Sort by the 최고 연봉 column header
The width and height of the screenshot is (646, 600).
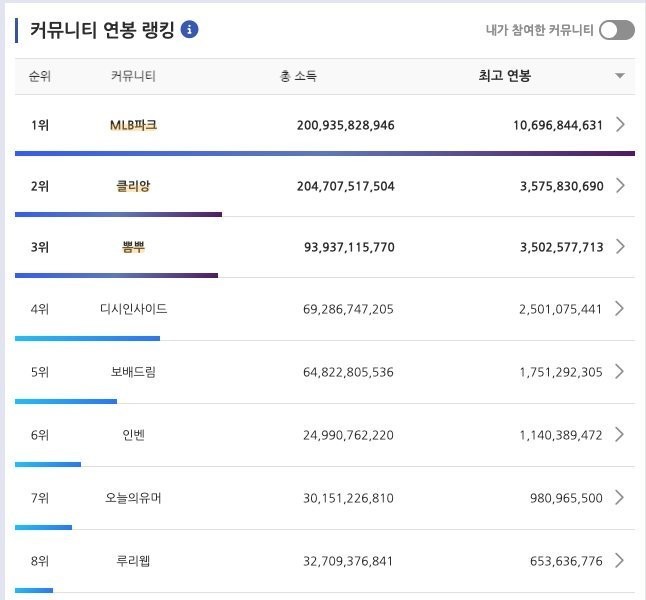coord(505,76)
